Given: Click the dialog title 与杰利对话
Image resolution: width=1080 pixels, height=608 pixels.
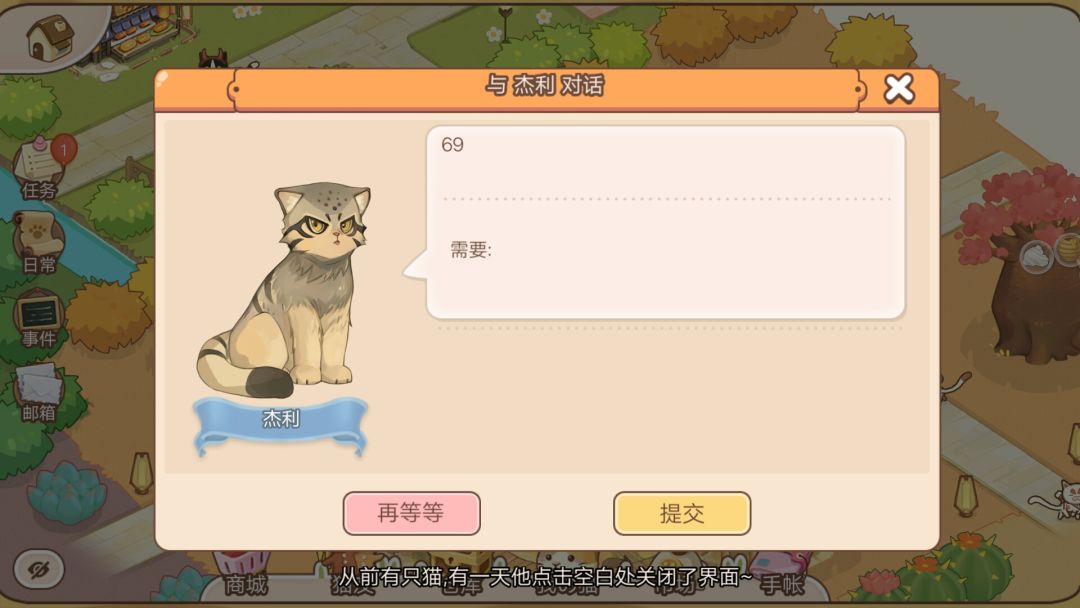Looking at the screenshot, I should [545, 85].
